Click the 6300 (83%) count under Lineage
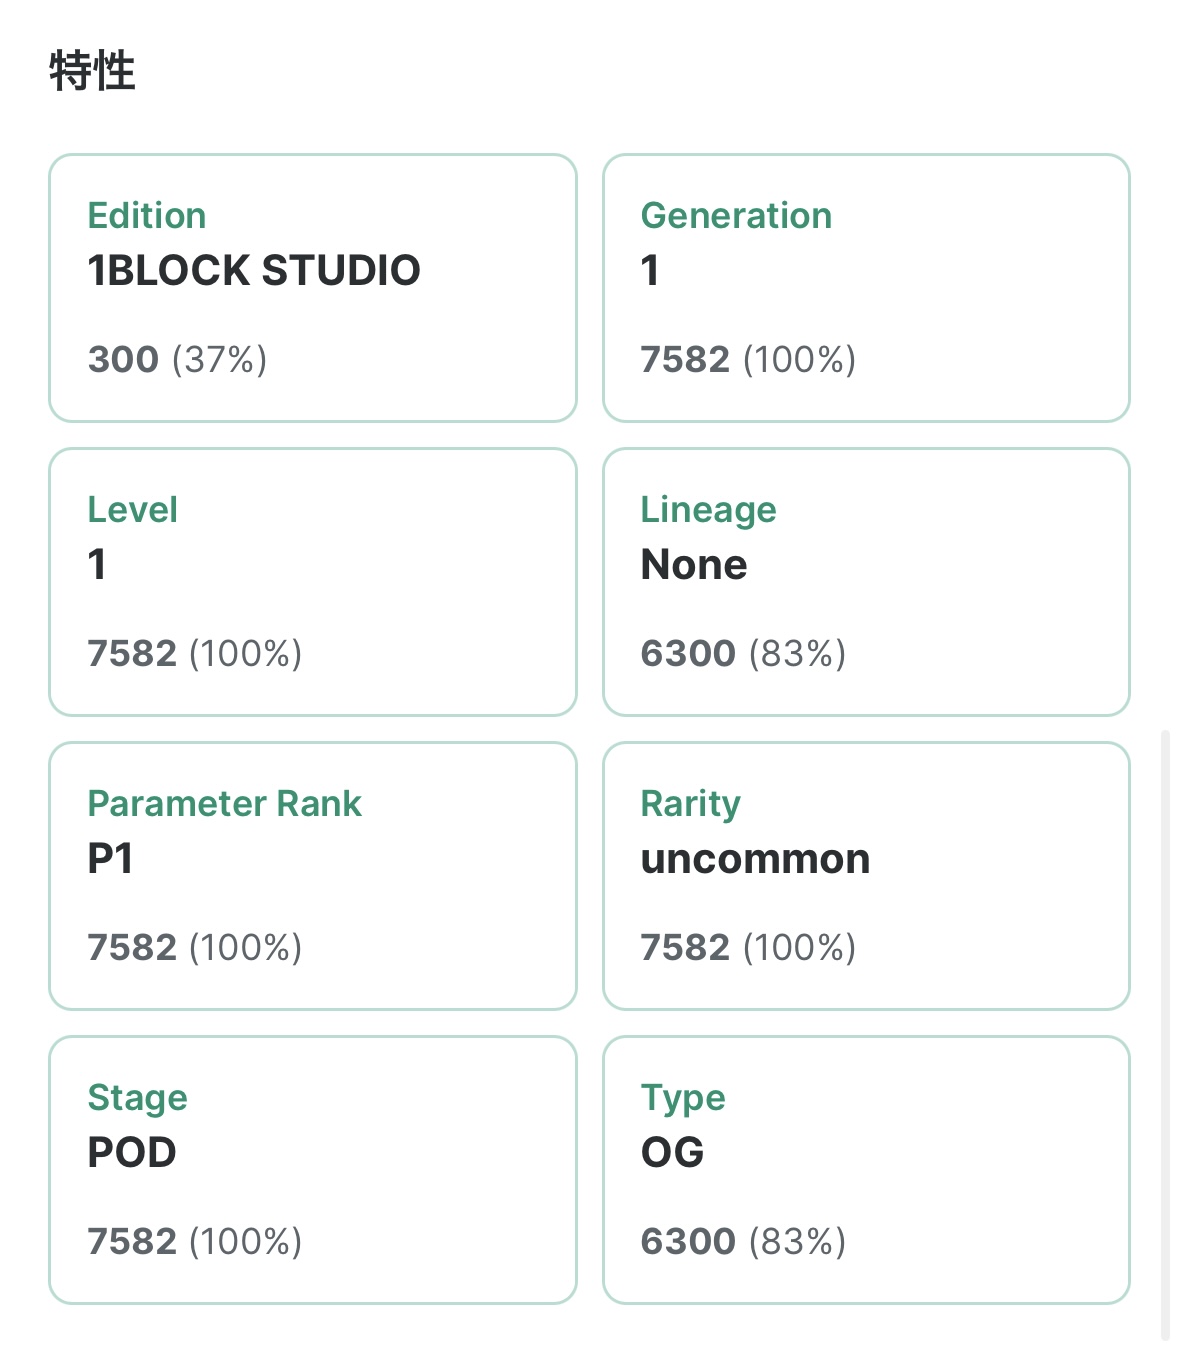 click(x=743, y=653)
